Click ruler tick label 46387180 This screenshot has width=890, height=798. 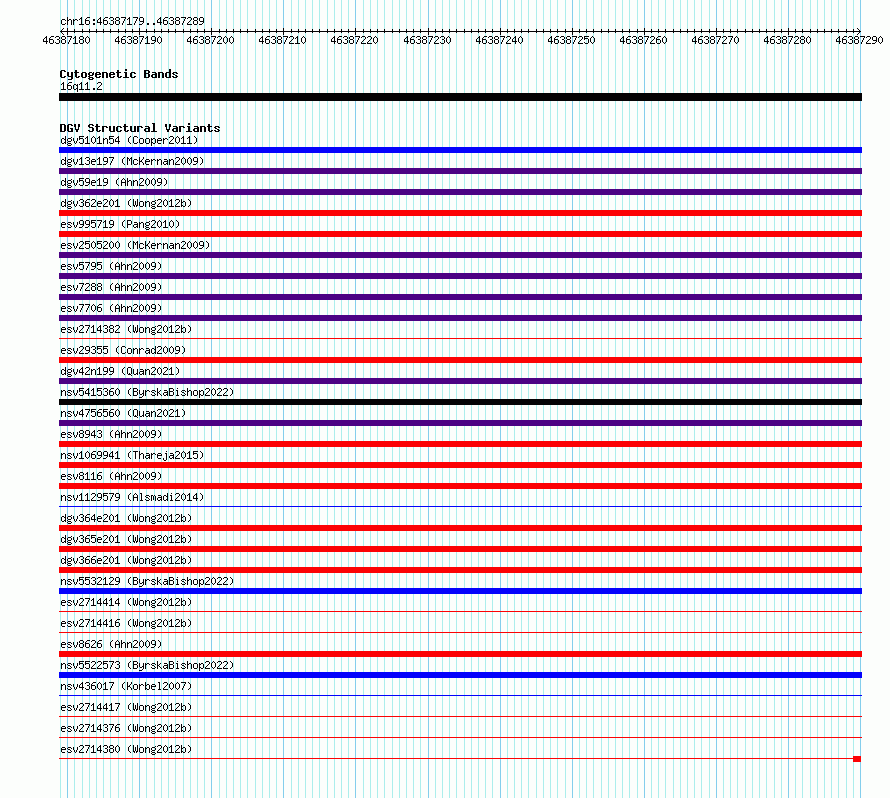tap(66, 40)
